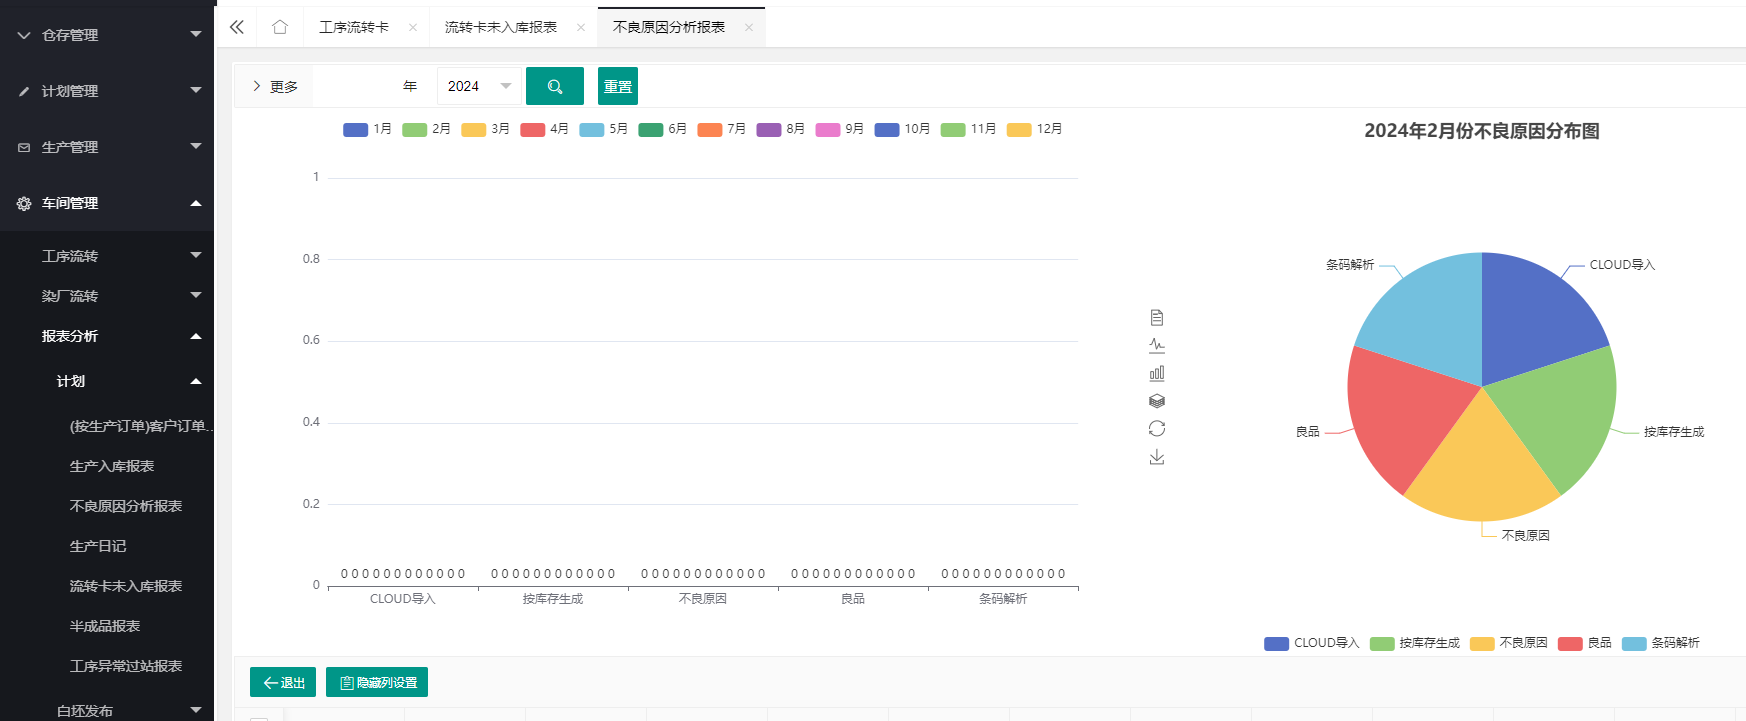Open 生产入库报表 in the sidebar
The height and width of the screenshot is (721, 1746).
[x=112, y=466]
